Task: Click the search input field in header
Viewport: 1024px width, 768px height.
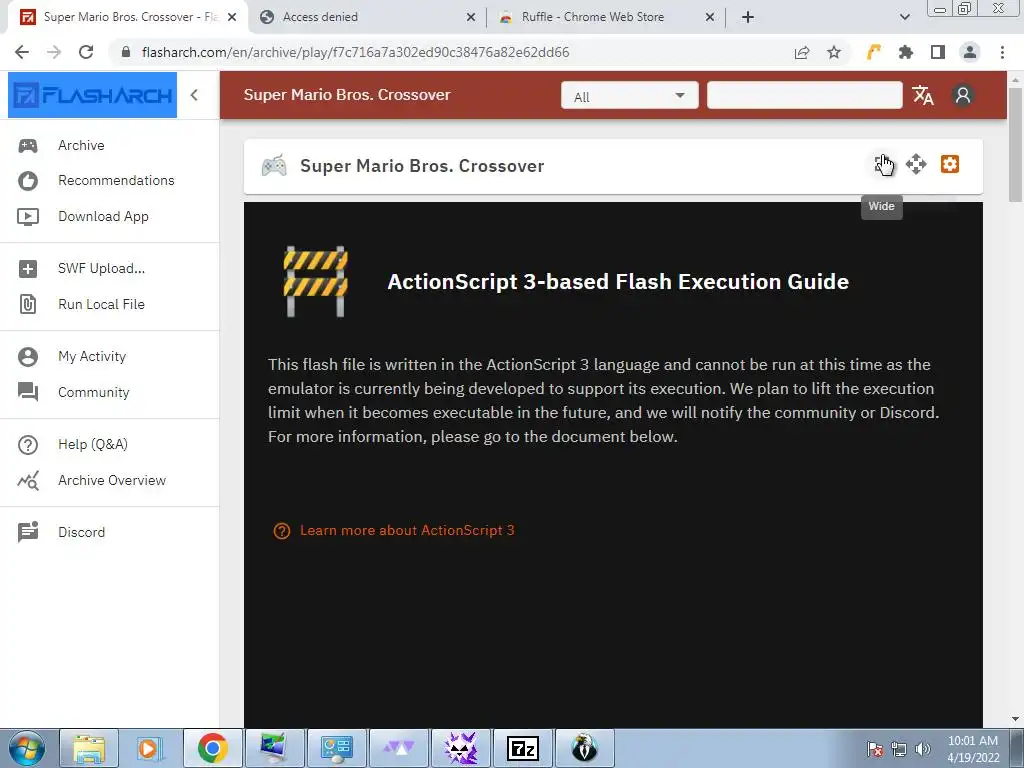Action: click(x=805, y=95)
